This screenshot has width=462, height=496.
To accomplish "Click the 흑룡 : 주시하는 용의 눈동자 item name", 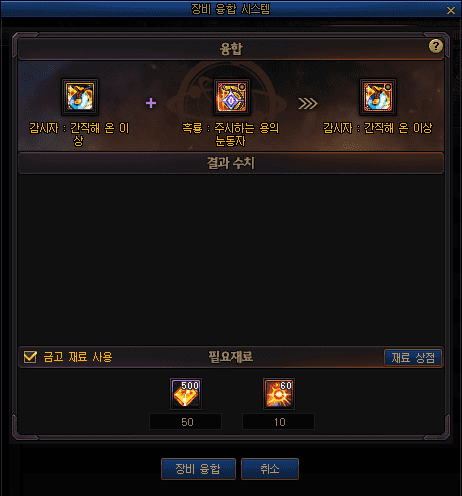I will (x=231, y=134).
